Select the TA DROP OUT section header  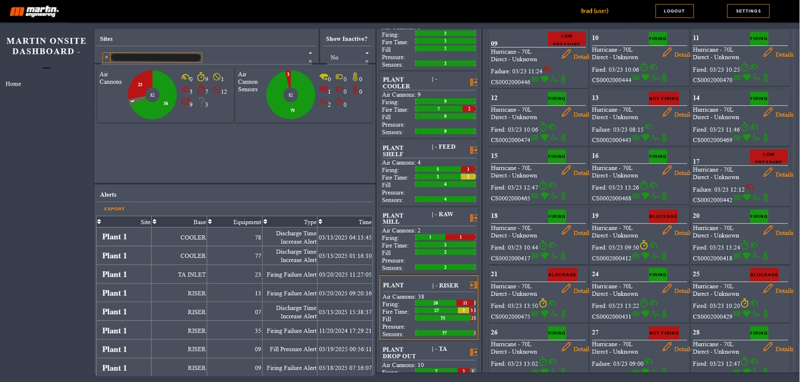[x=415, y=352]
